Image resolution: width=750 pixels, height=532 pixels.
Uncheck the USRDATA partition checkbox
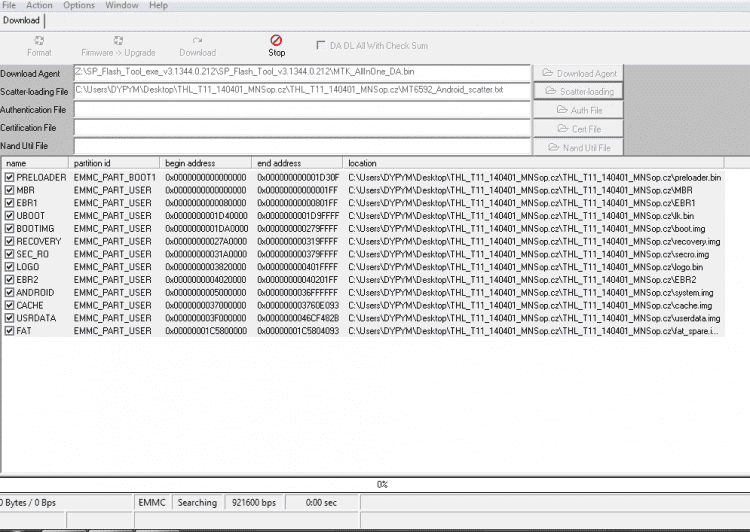coord(9,318)
